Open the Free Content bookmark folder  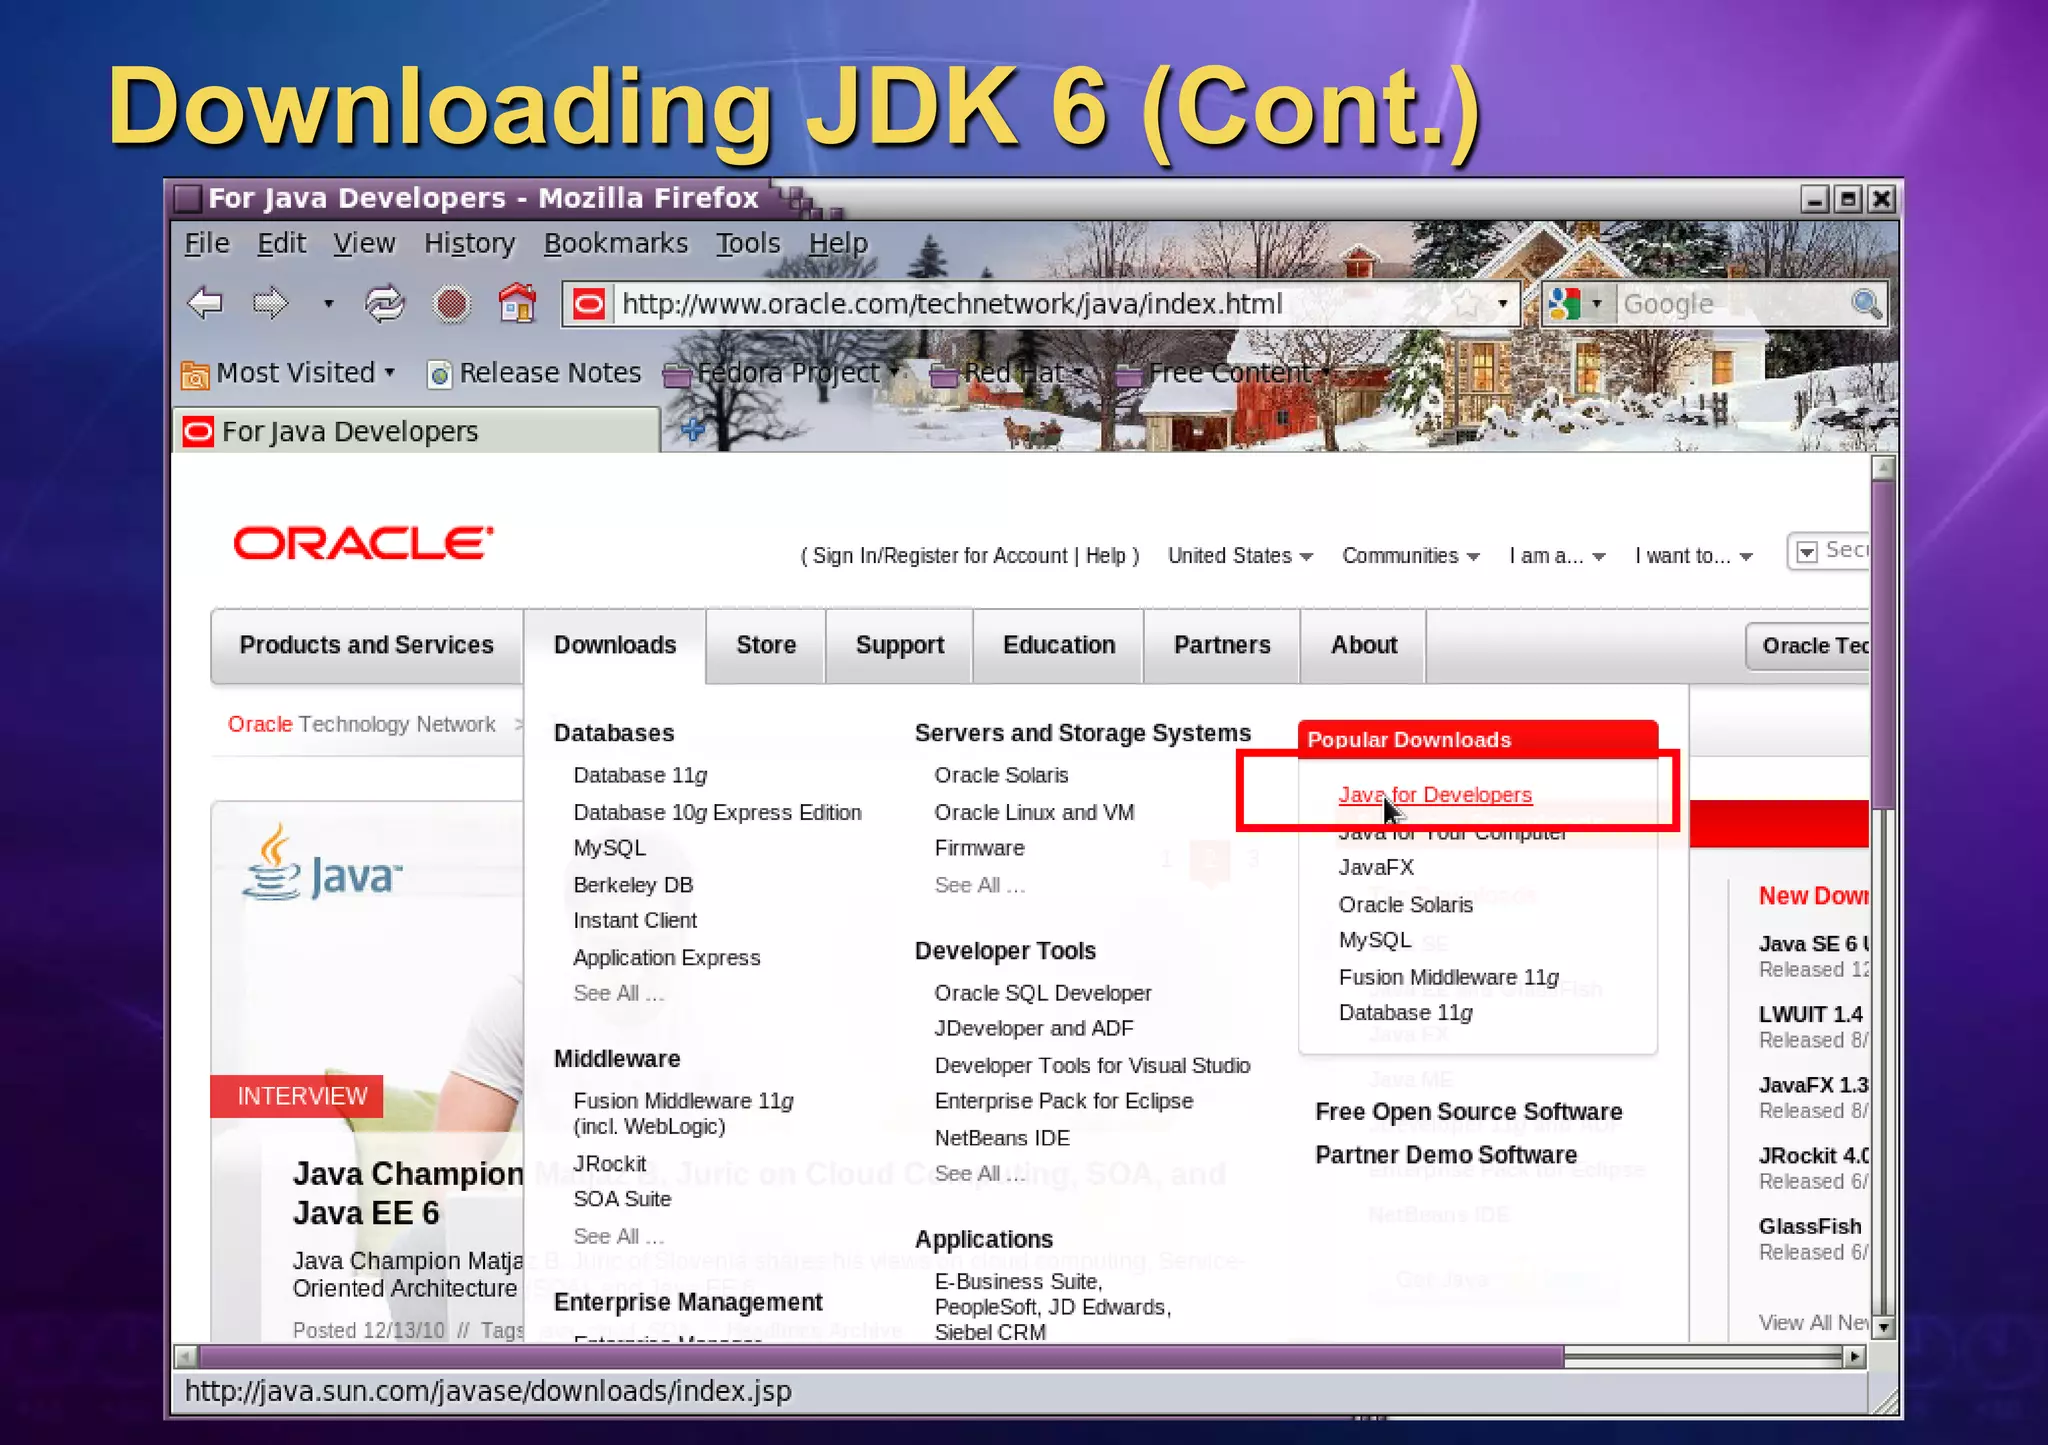[x=1222, y=373]
